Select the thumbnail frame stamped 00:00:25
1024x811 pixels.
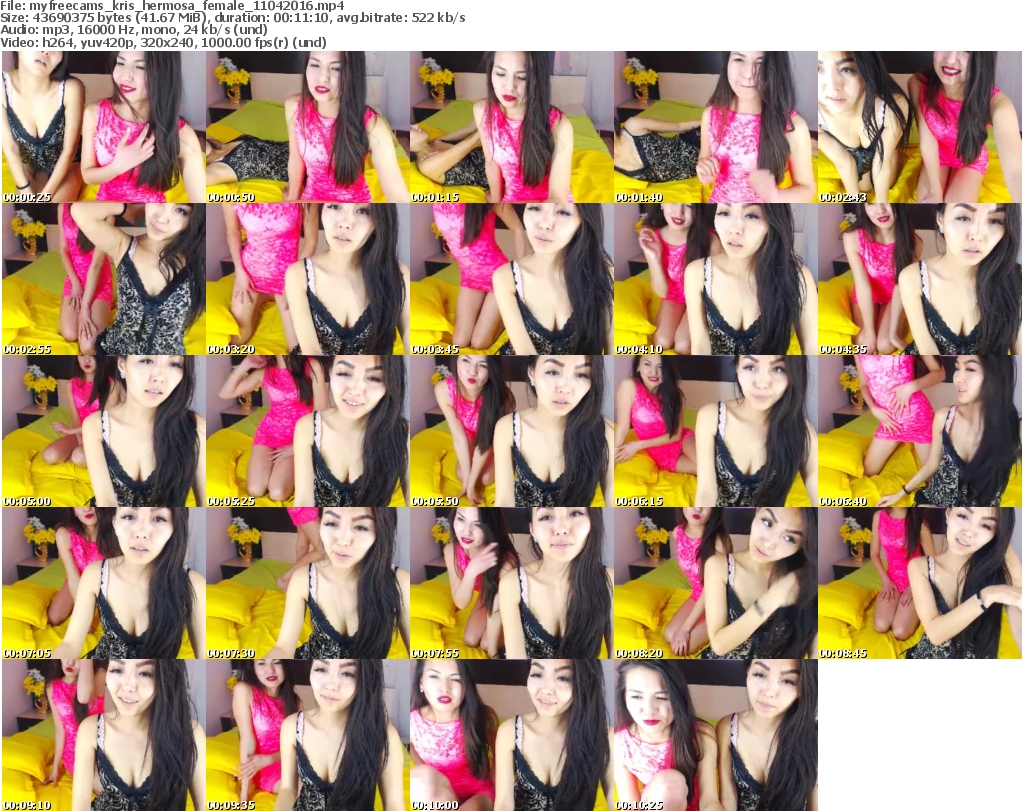[104, 127]
